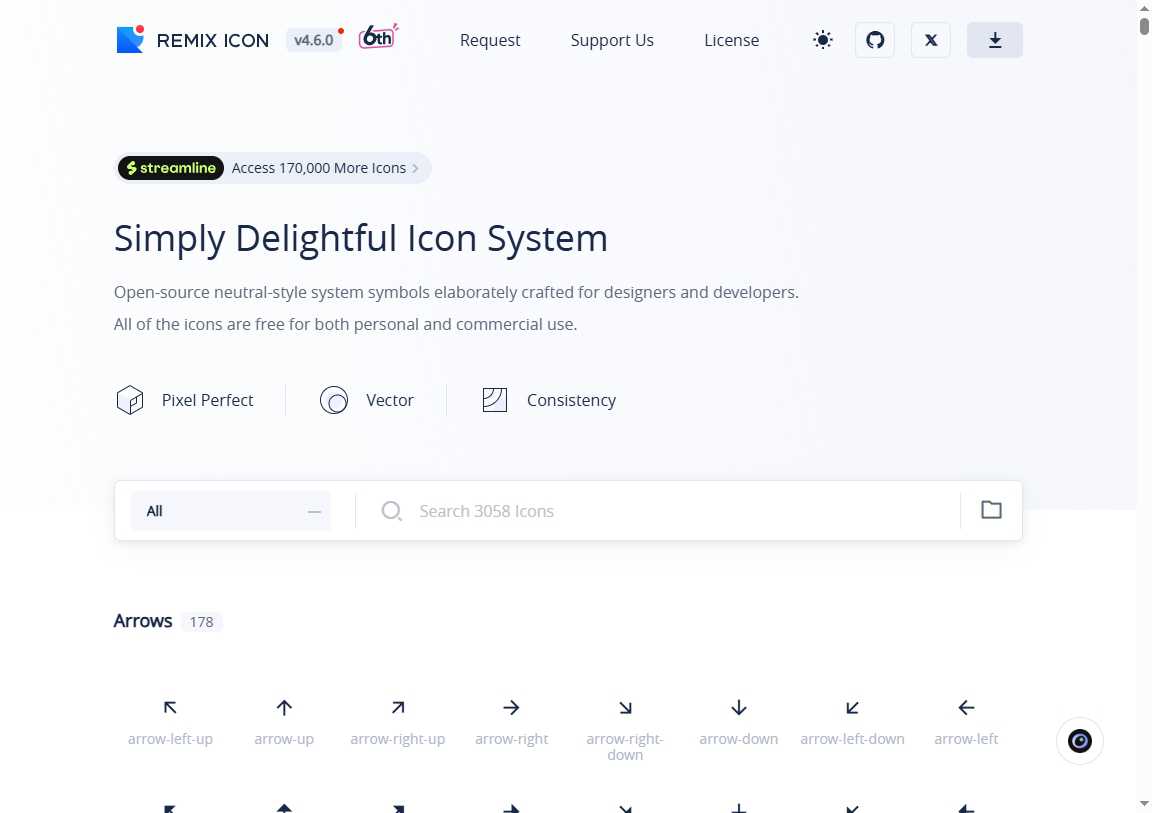Screen dimensions: 1152x813
Task: Open the All category dropdown
Action: 231,510
